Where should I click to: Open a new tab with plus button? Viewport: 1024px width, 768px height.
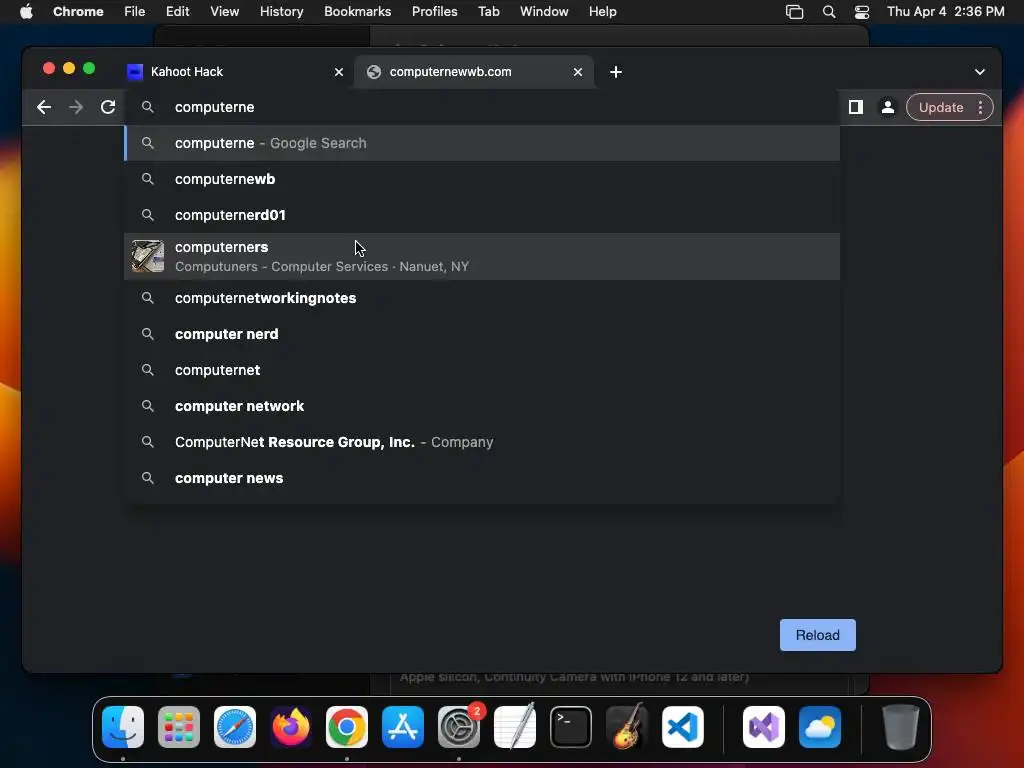tap(616, 72)
